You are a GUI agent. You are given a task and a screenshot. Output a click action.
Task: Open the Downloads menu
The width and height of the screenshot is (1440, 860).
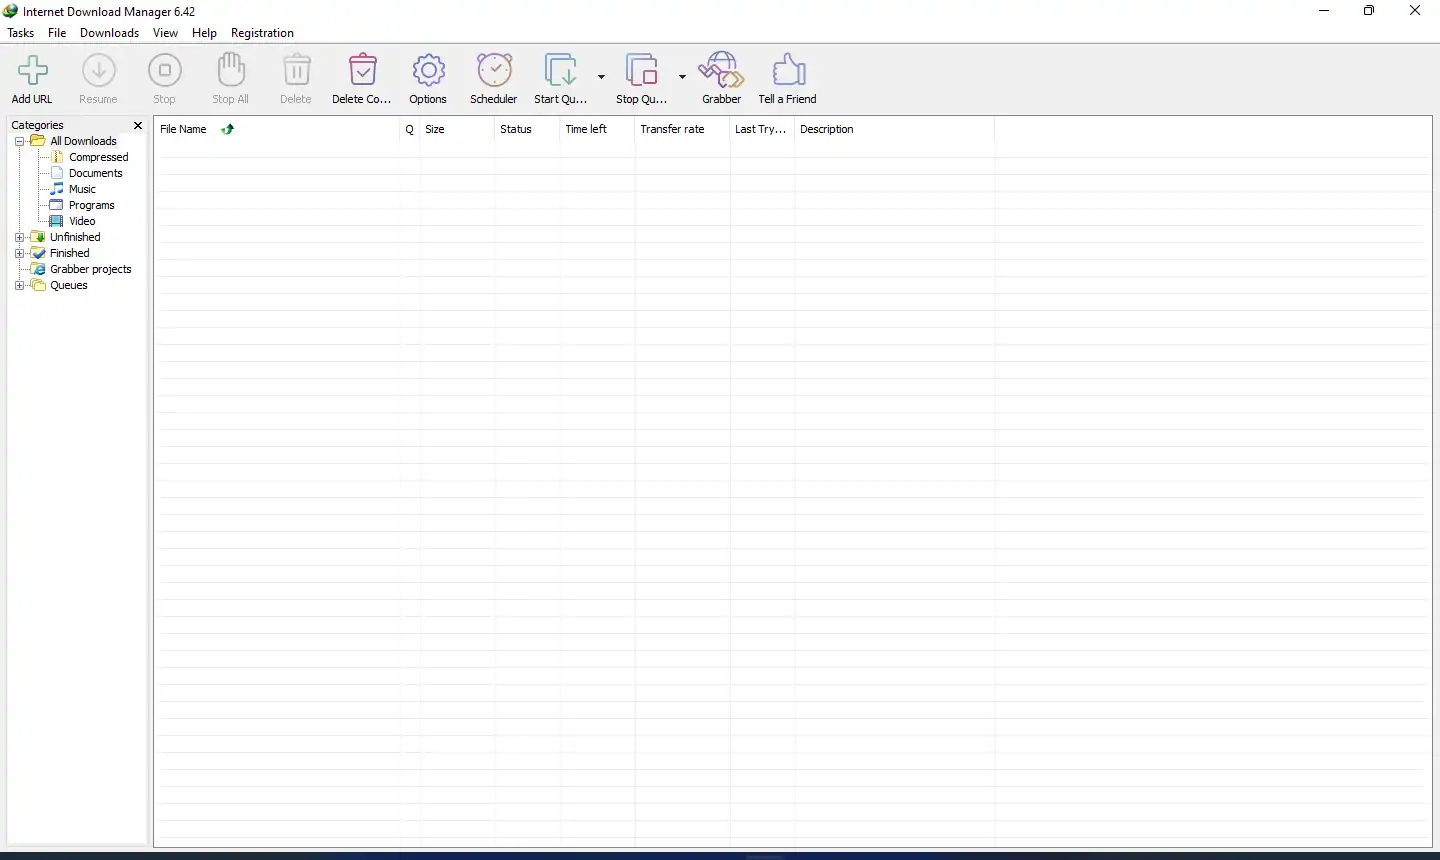click(x=109, y=33)
